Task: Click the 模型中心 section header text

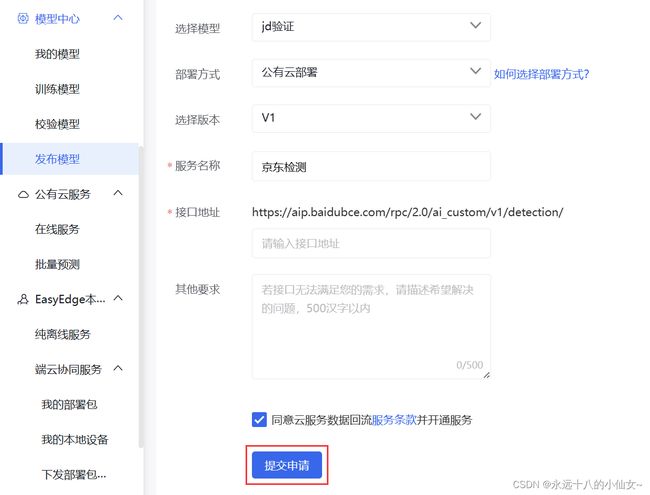Action: 57,19
